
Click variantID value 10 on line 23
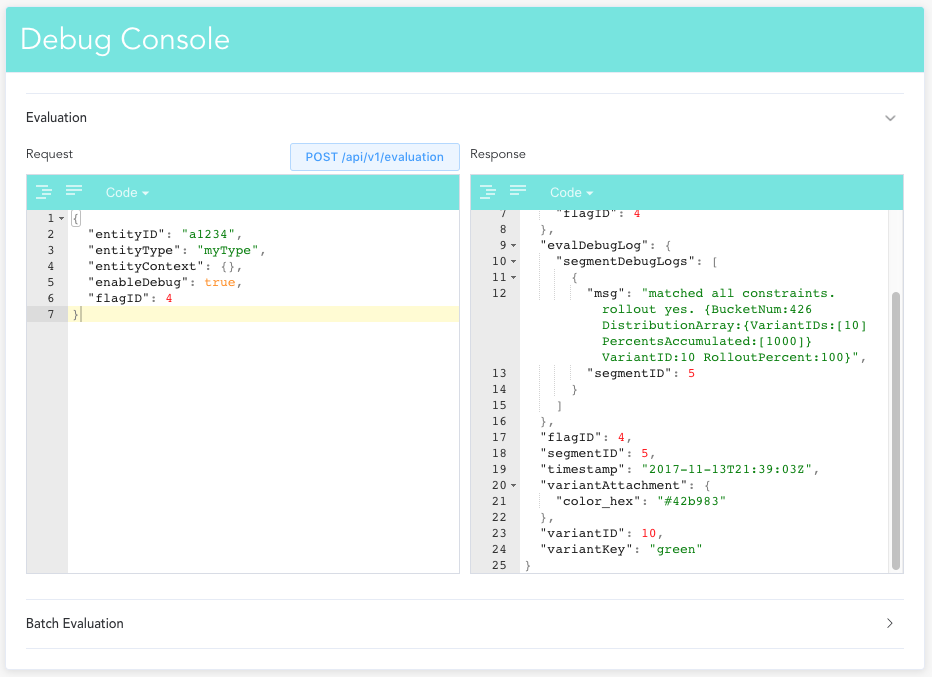pyautogui.click(x=648, y=534)
